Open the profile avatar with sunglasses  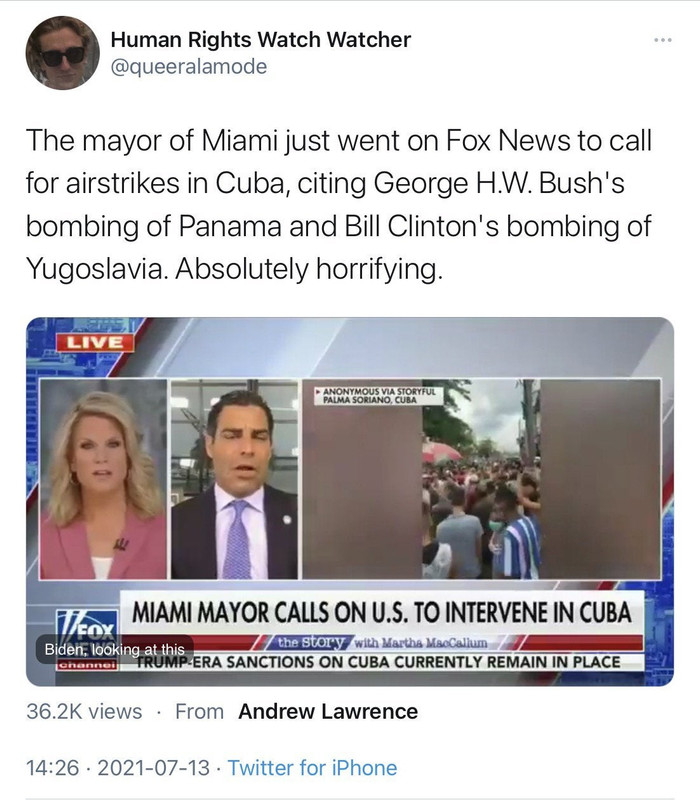pyautogui.click(x=63, y=53)
